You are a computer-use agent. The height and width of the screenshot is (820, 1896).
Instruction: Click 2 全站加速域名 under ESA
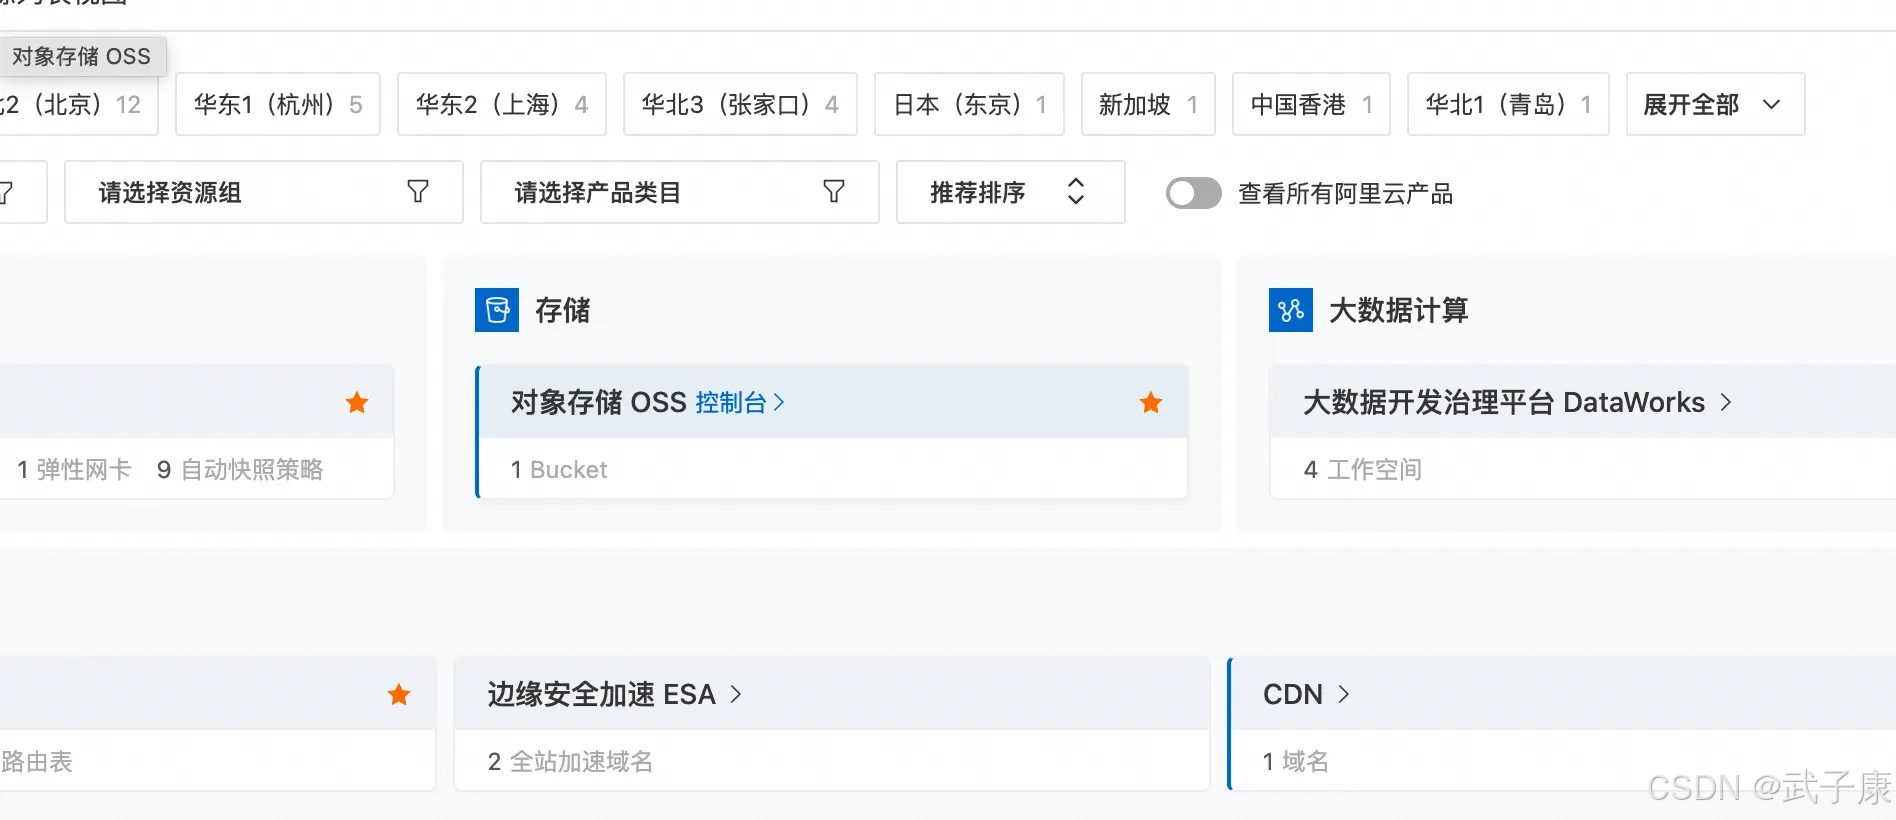[570, 762]
